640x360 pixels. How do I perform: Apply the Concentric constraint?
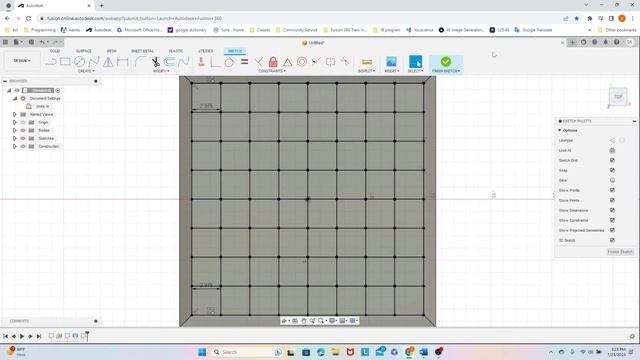coord(302,62)
